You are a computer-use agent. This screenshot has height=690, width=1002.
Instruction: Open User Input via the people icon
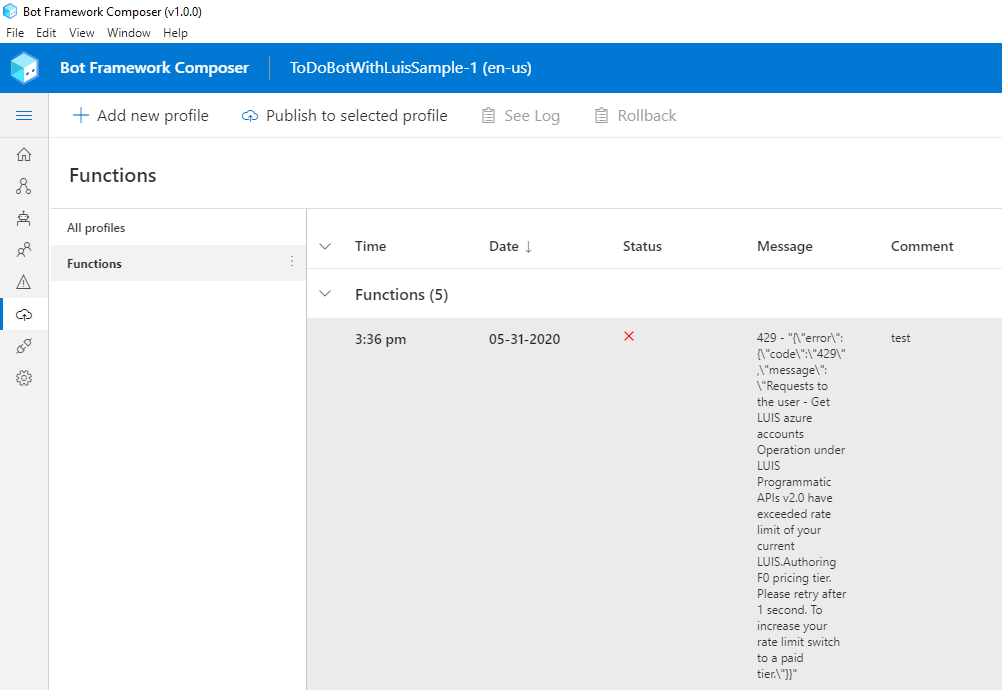pyautogui.click(x=24, y=249)
